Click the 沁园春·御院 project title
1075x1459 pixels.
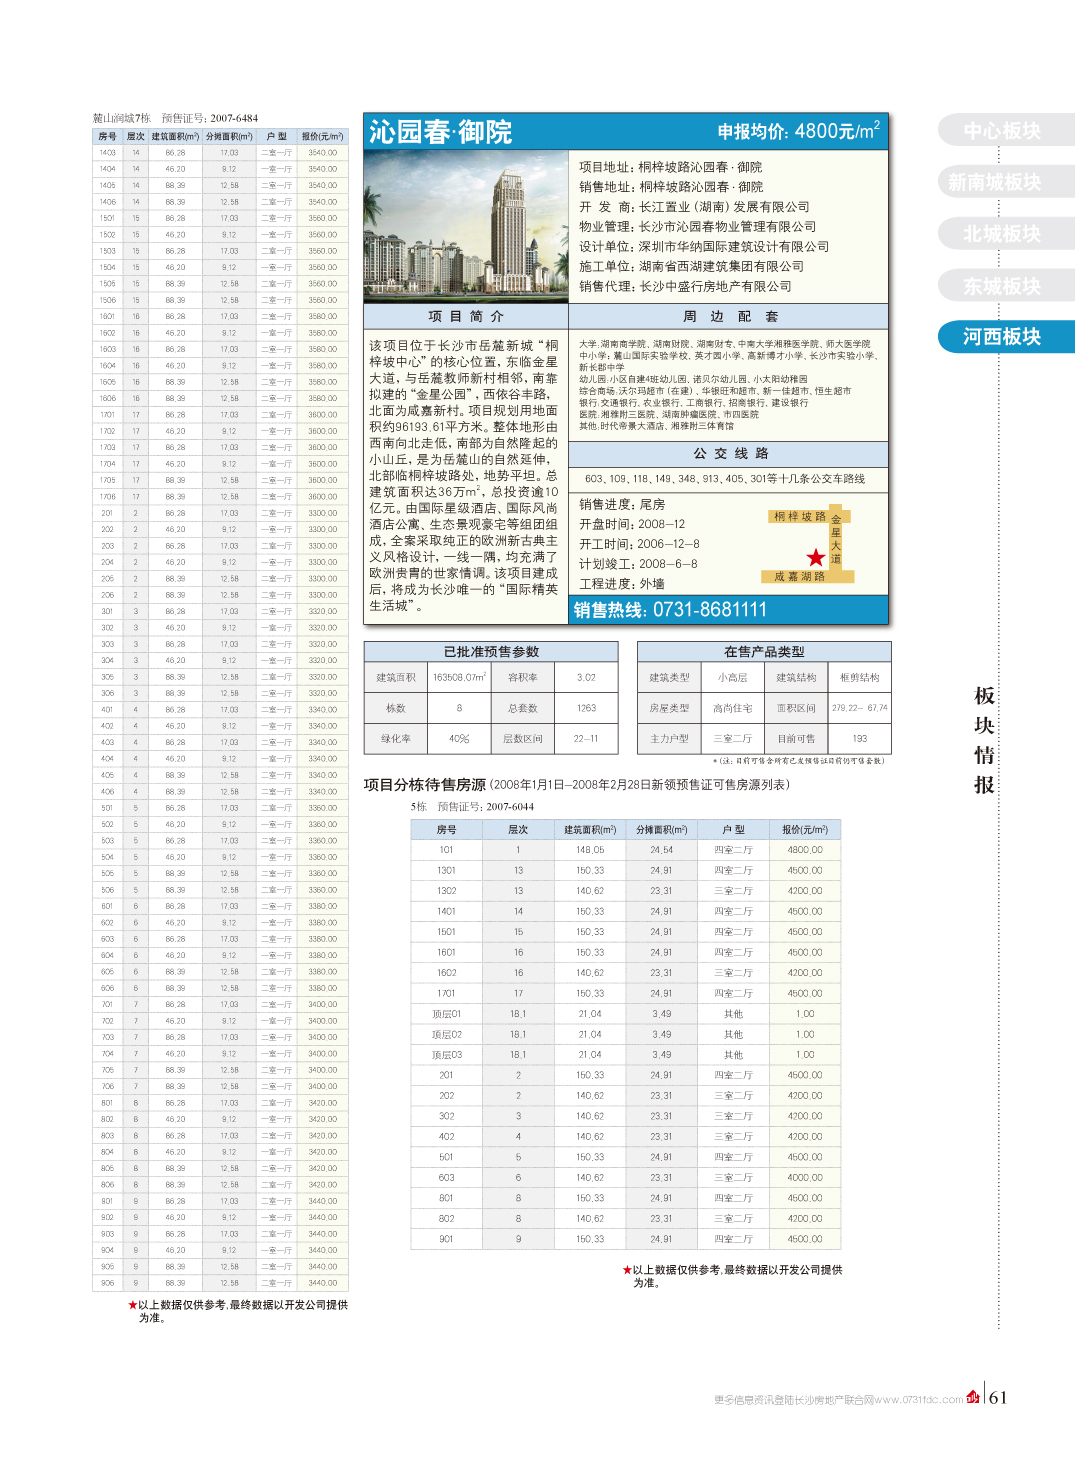tap(441, 132)
